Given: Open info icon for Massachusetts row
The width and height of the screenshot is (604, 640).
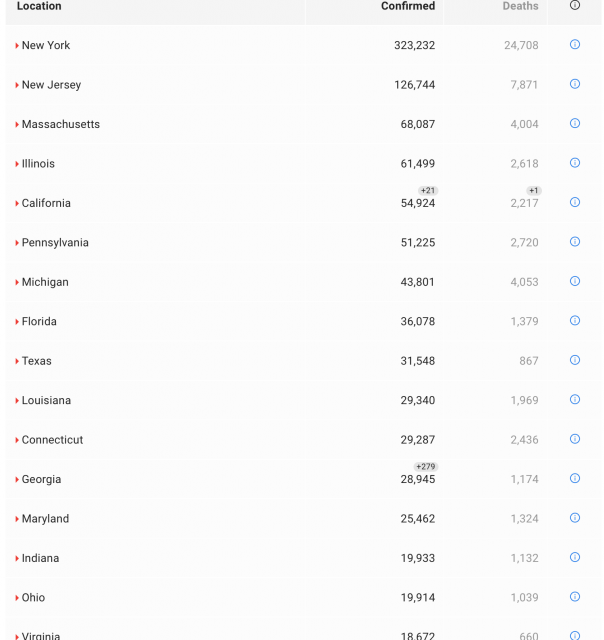Looking at the screenshot, I should 575,124.
